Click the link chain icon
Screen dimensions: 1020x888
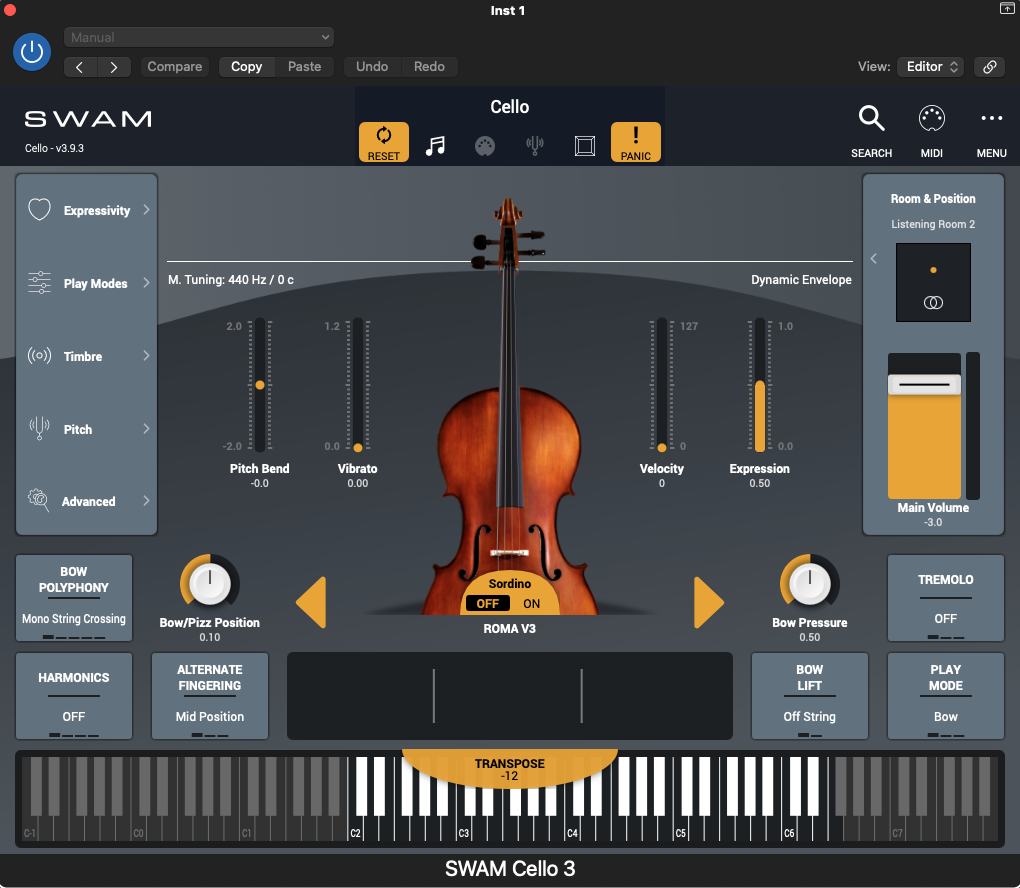(x=989, y=67)
